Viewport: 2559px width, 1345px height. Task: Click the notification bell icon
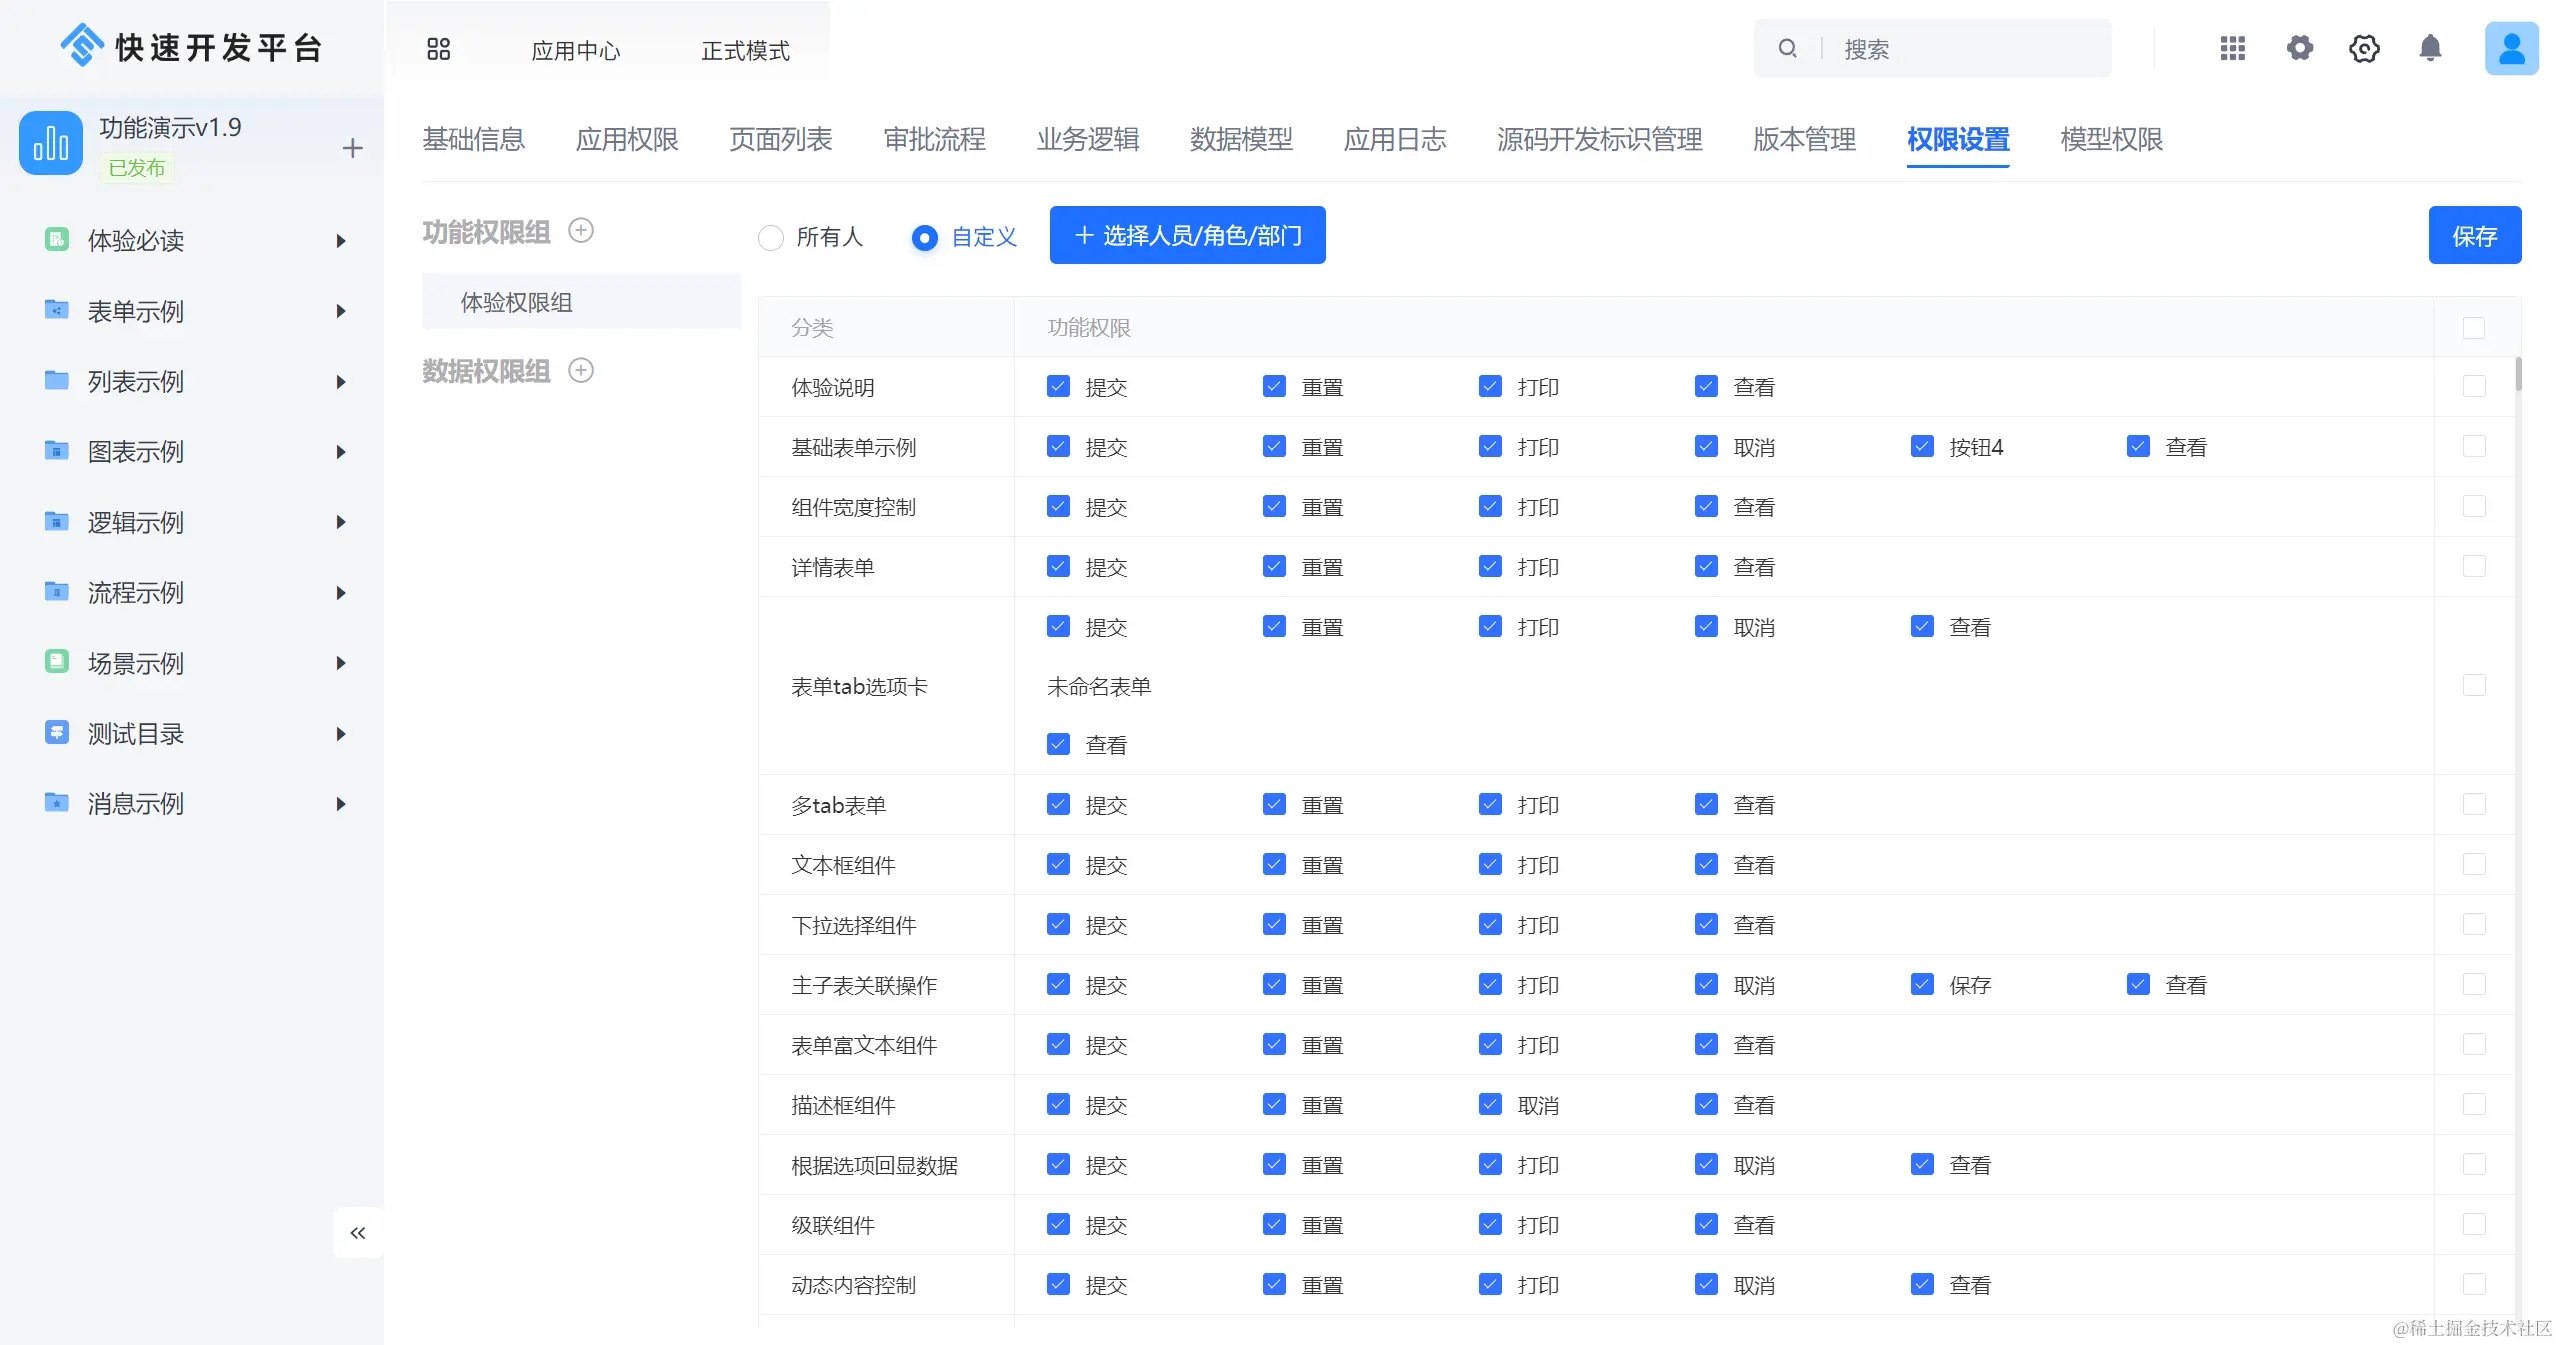[2430, 49]
